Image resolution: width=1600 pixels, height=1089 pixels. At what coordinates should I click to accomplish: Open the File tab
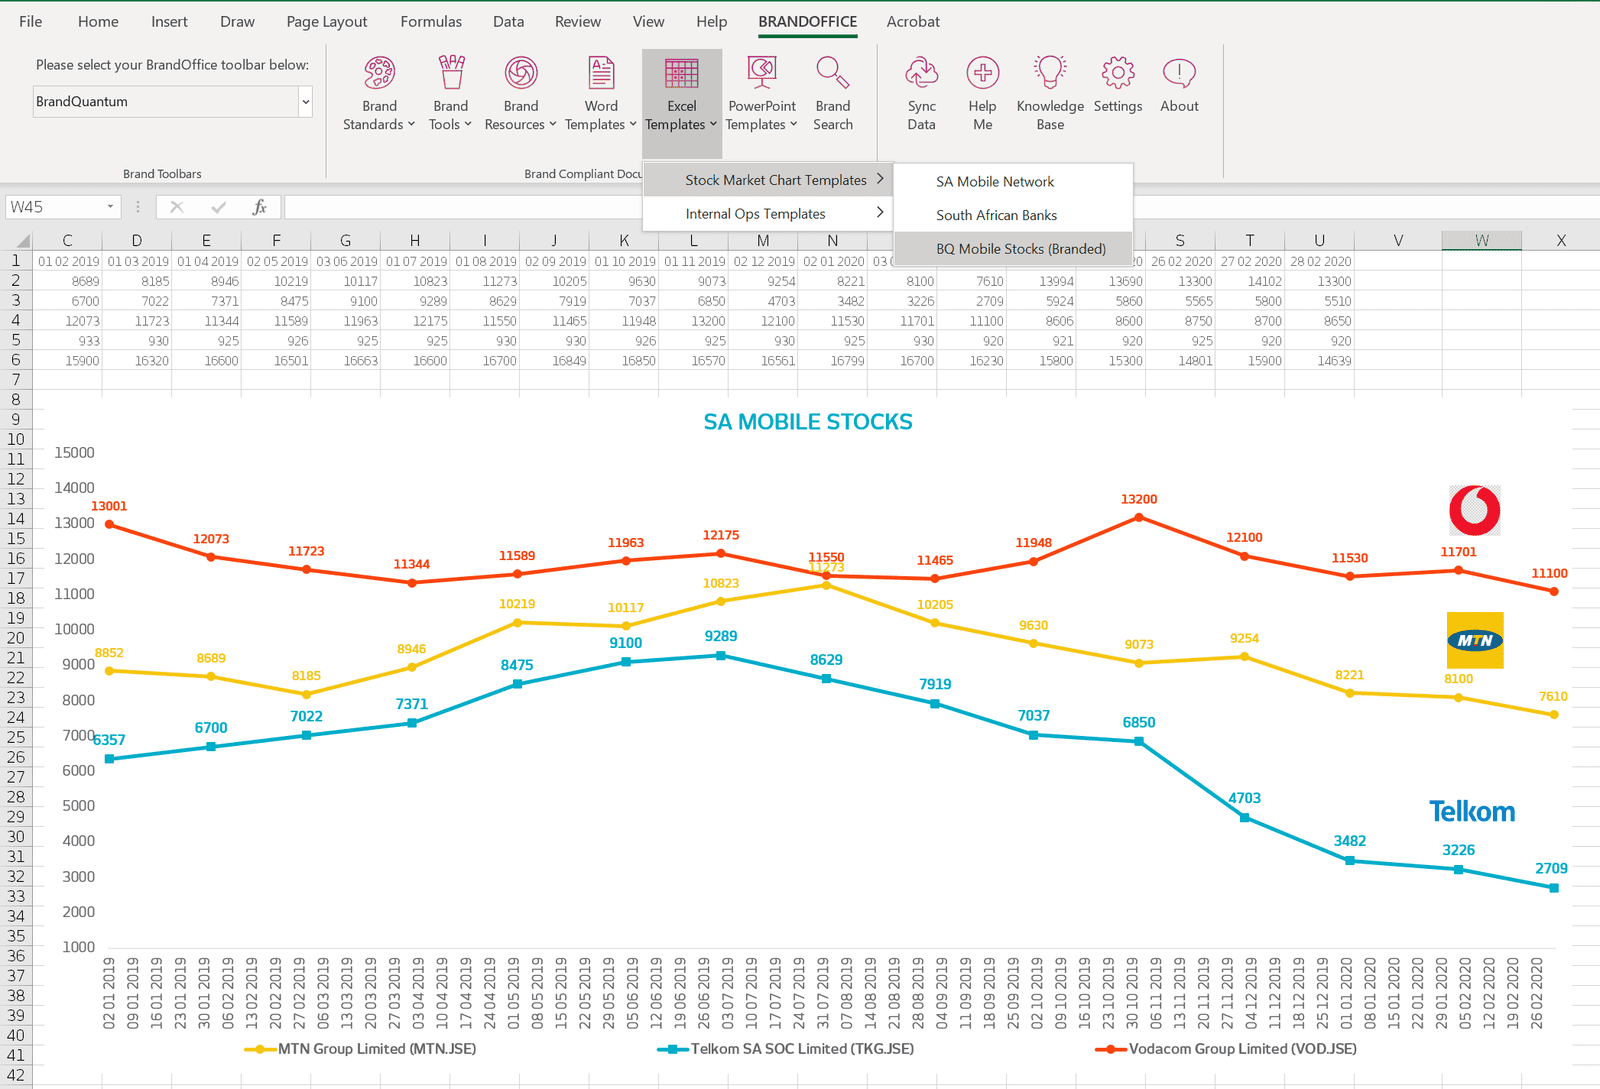click(x=31, y=21)
